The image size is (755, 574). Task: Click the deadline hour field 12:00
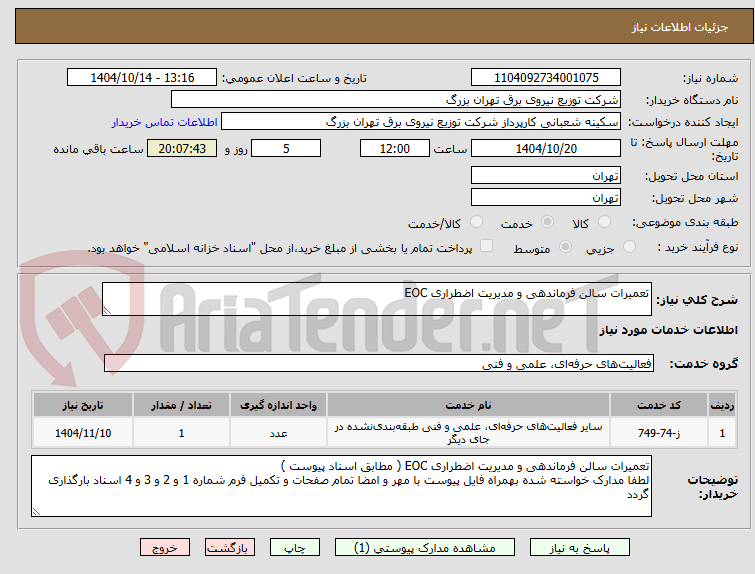(395, 148)
